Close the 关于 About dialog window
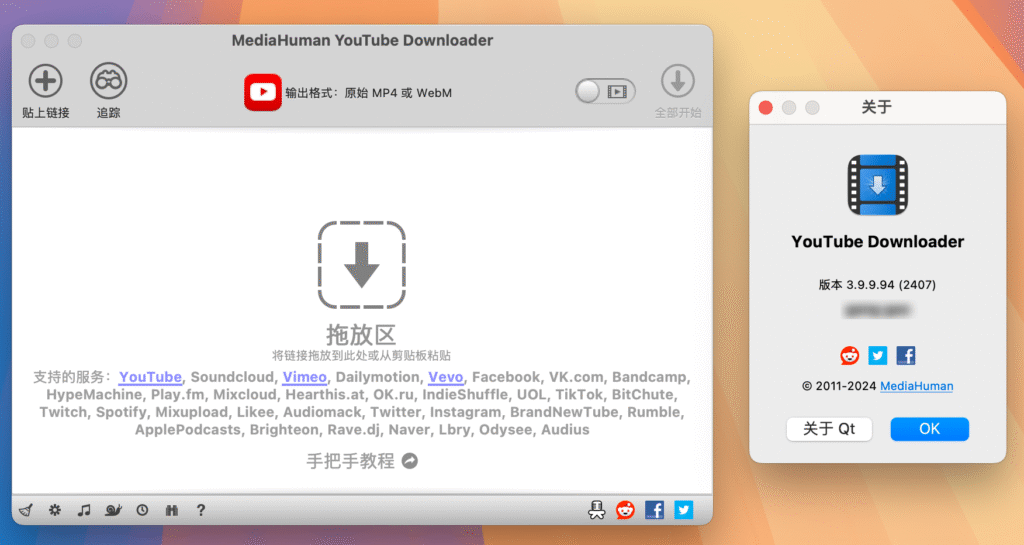Screen dimensions: 1024x545 click(766, 108)
